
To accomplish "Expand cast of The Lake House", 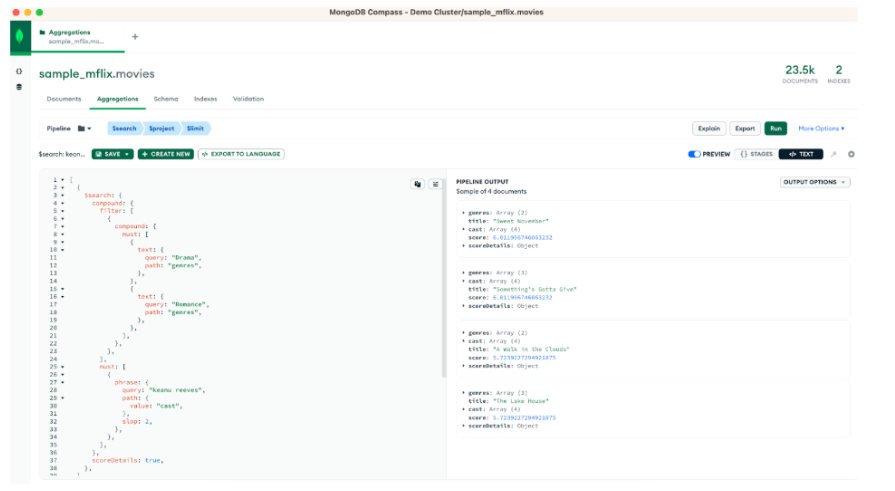I will coord(463,409).
